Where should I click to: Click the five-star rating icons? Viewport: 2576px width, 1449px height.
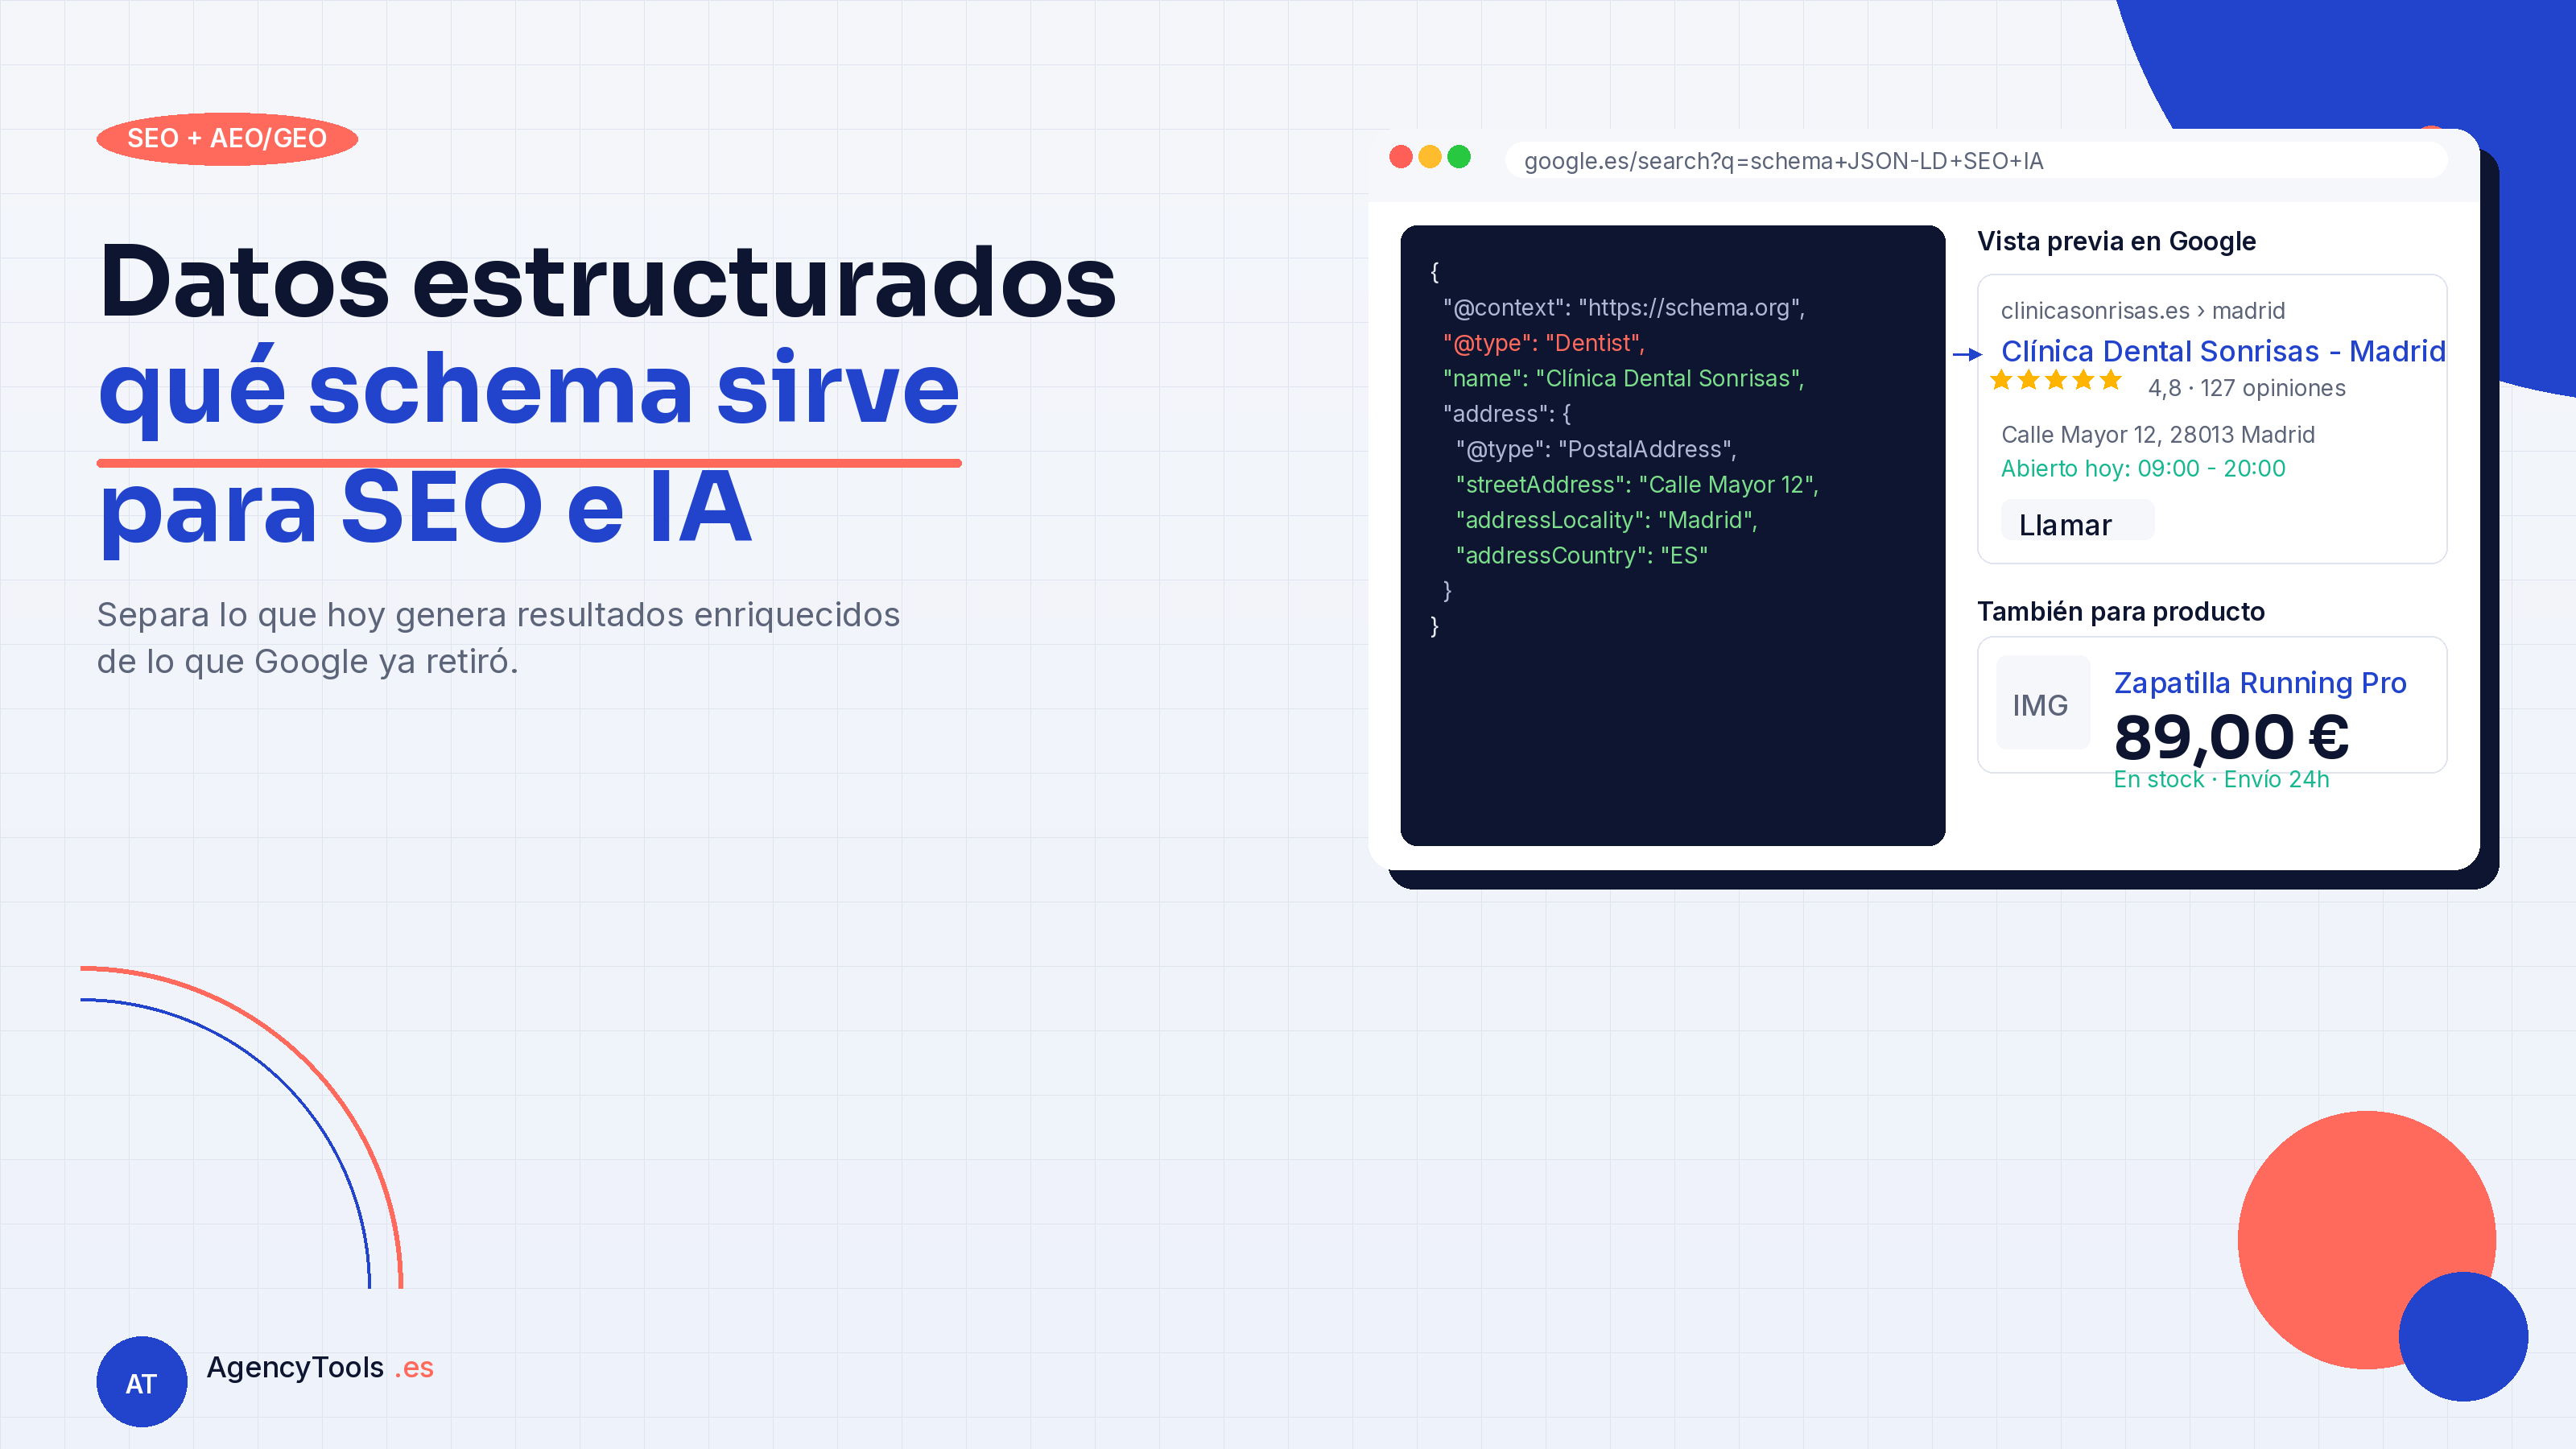pyautogui.click(x=2055, y=380)
